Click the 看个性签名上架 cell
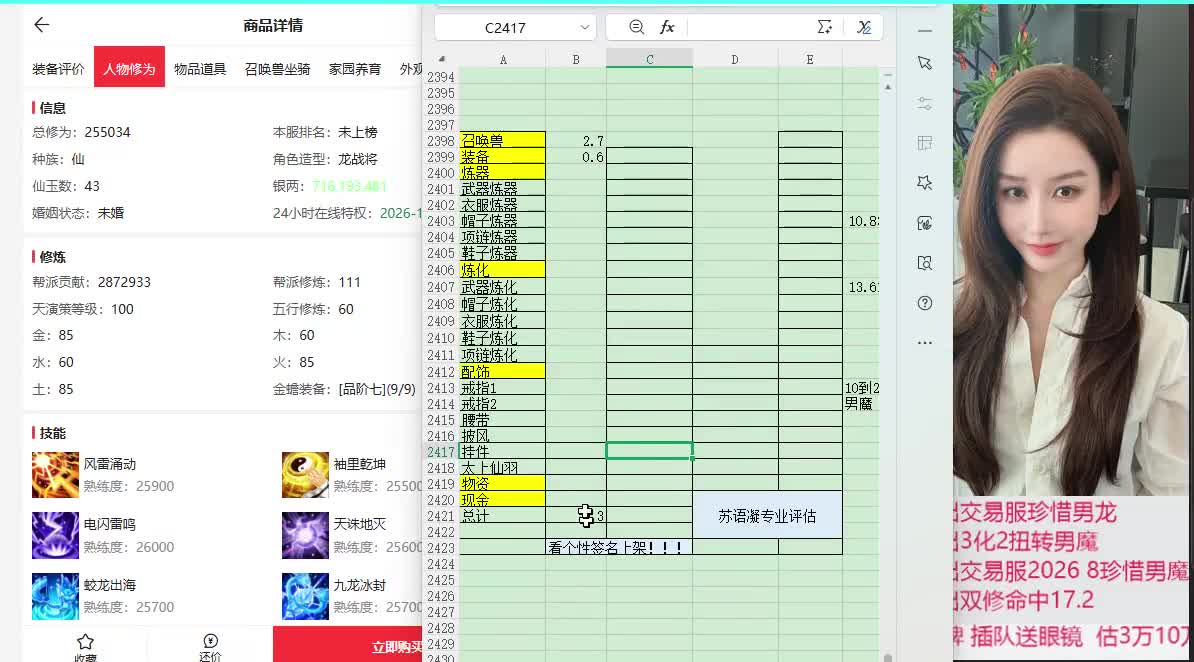 point(618,547)
